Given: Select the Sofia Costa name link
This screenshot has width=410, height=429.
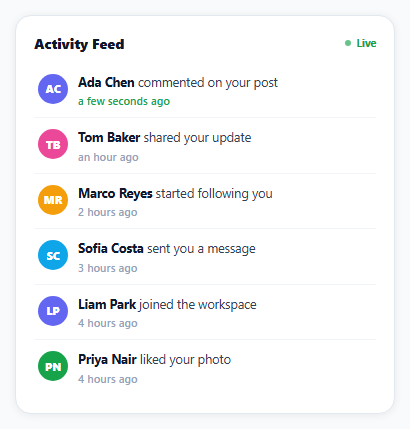Looking at the screenshot, I should point(111,249).
